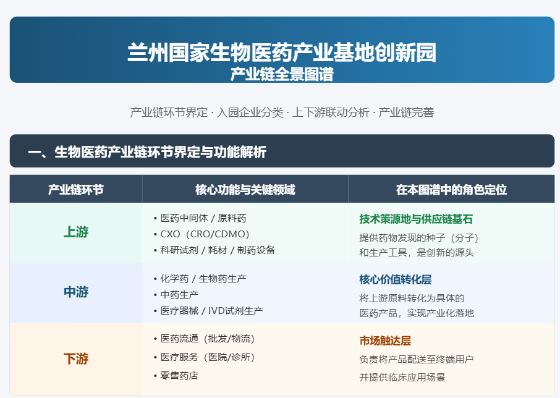
Task: Click bullet 医疗器械 / IVD试剂生产
Action: [208, 311]
